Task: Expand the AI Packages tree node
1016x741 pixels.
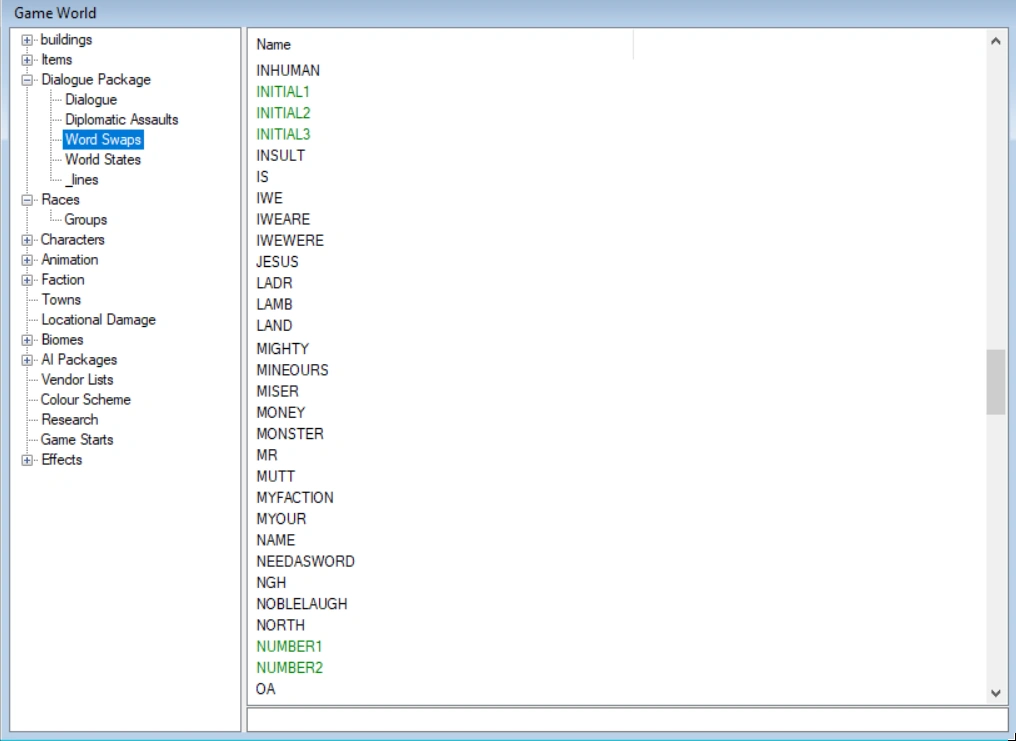Action: 27,360
